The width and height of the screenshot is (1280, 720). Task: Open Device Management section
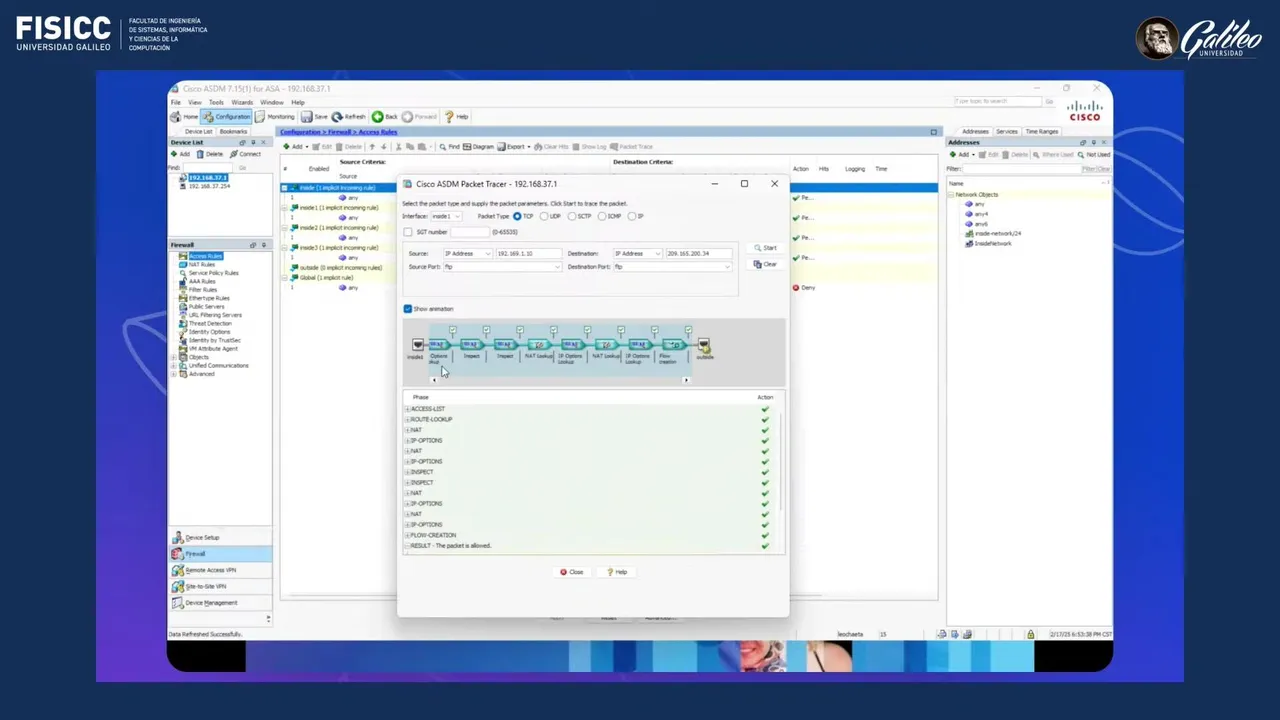coord(220,602)
